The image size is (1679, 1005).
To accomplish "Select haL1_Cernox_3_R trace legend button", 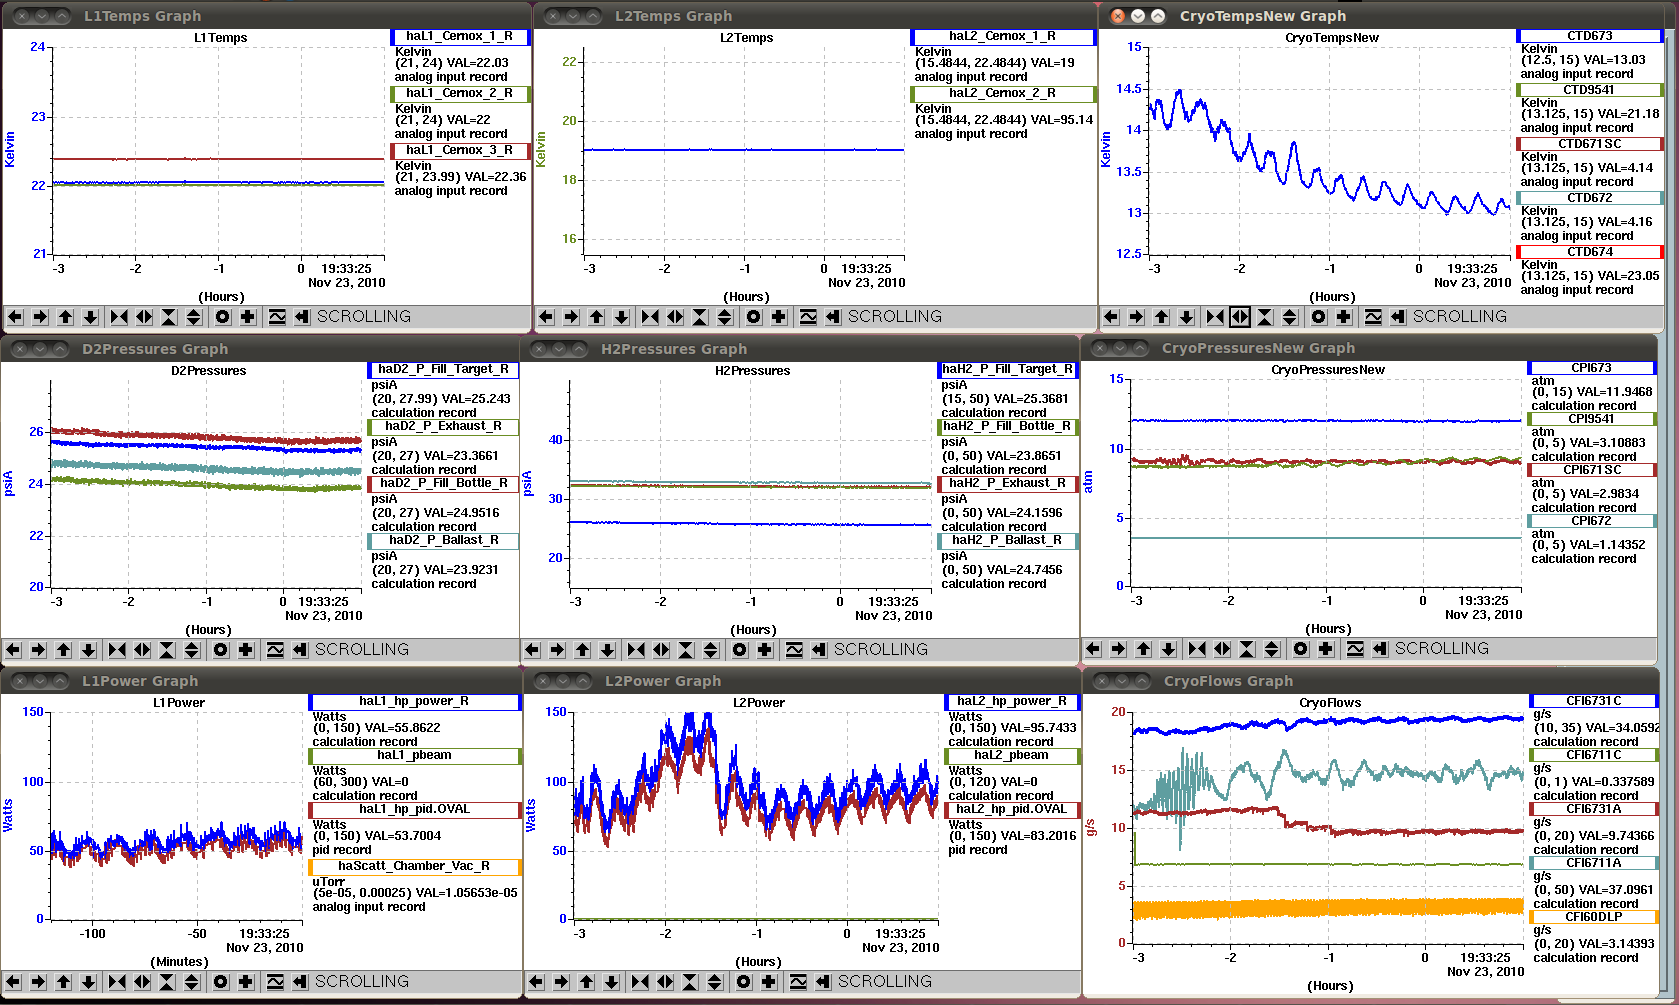I will (459, 150).
